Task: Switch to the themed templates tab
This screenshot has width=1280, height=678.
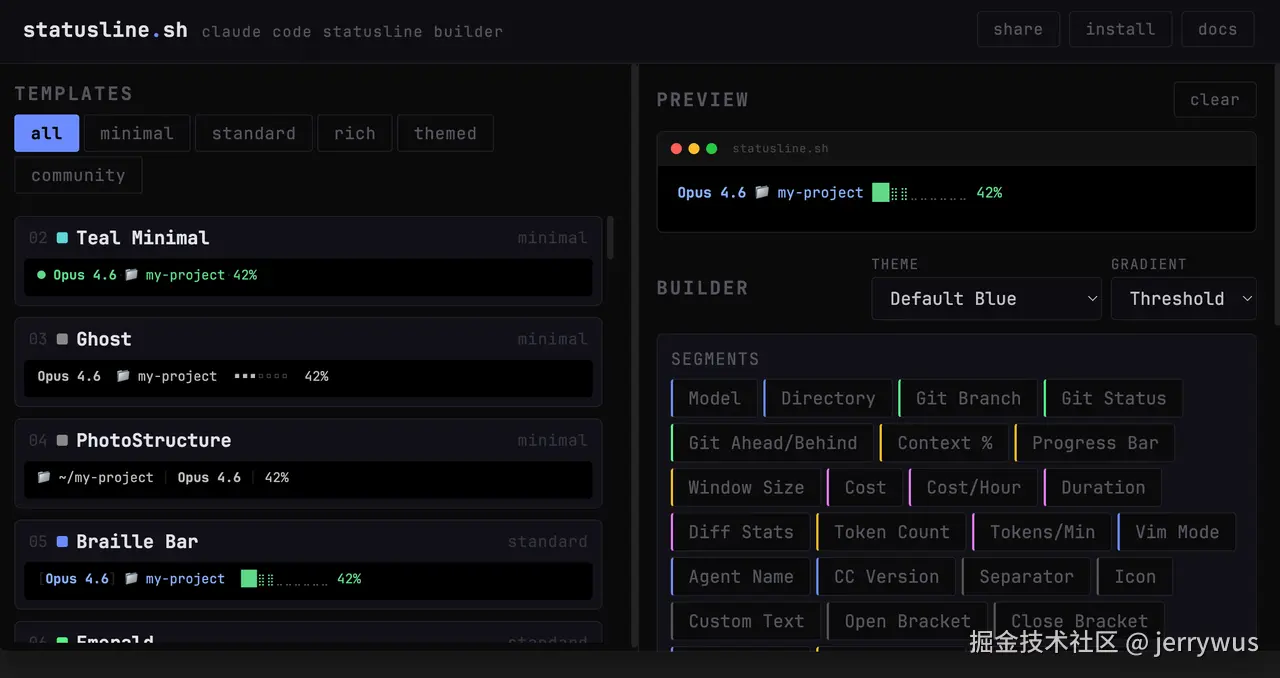Action: 445,133
